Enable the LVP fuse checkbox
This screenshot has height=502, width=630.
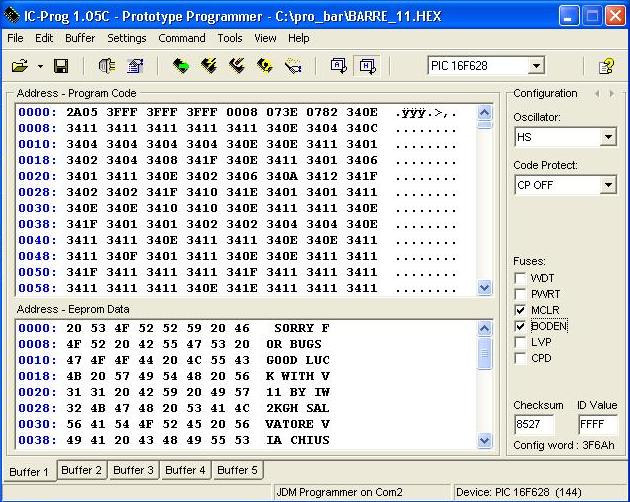(x=520, y=342)
